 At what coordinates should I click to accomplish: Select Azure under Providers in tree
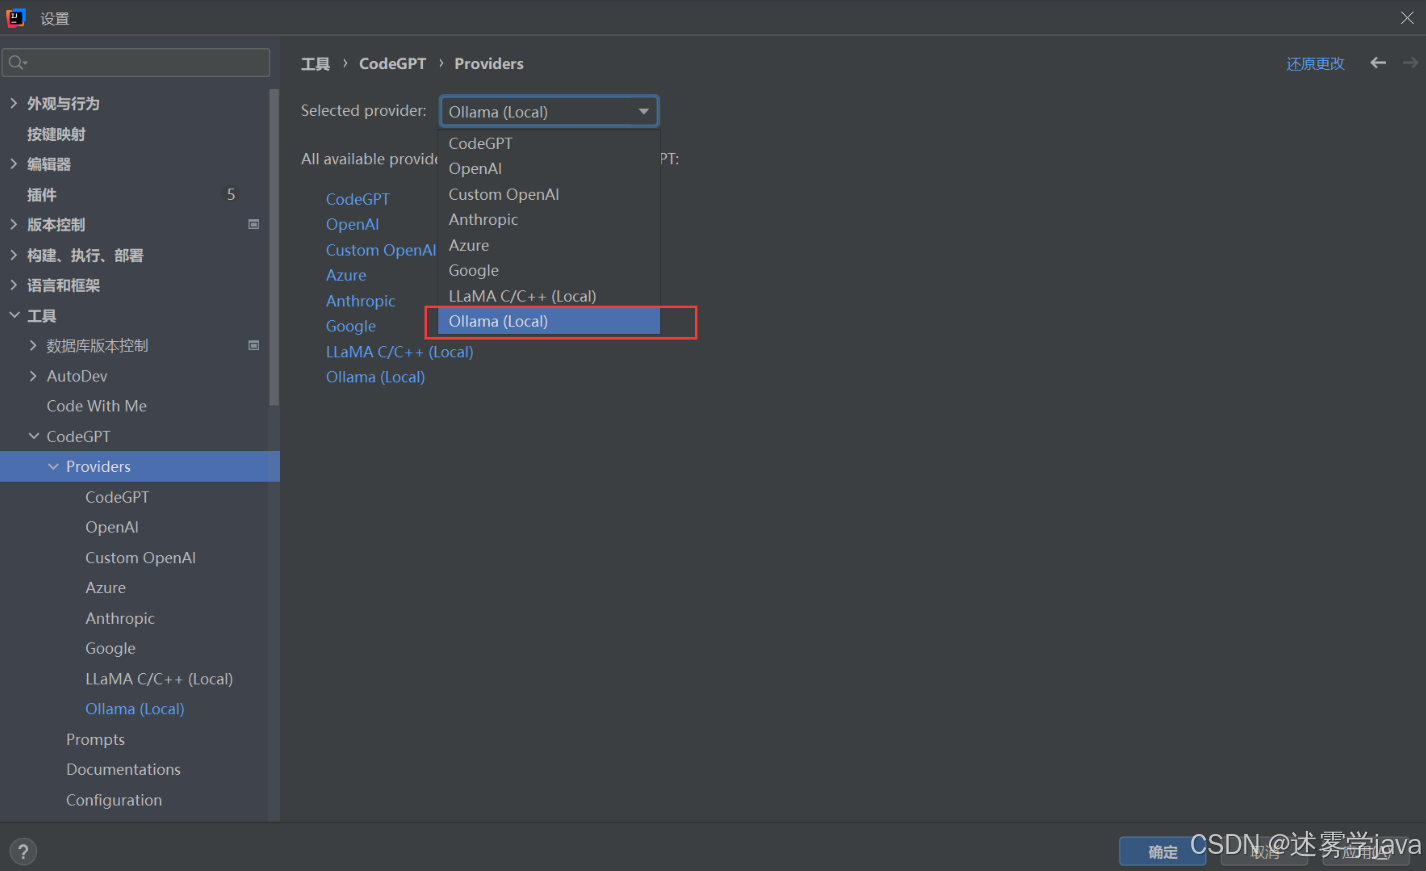point(105,588)
